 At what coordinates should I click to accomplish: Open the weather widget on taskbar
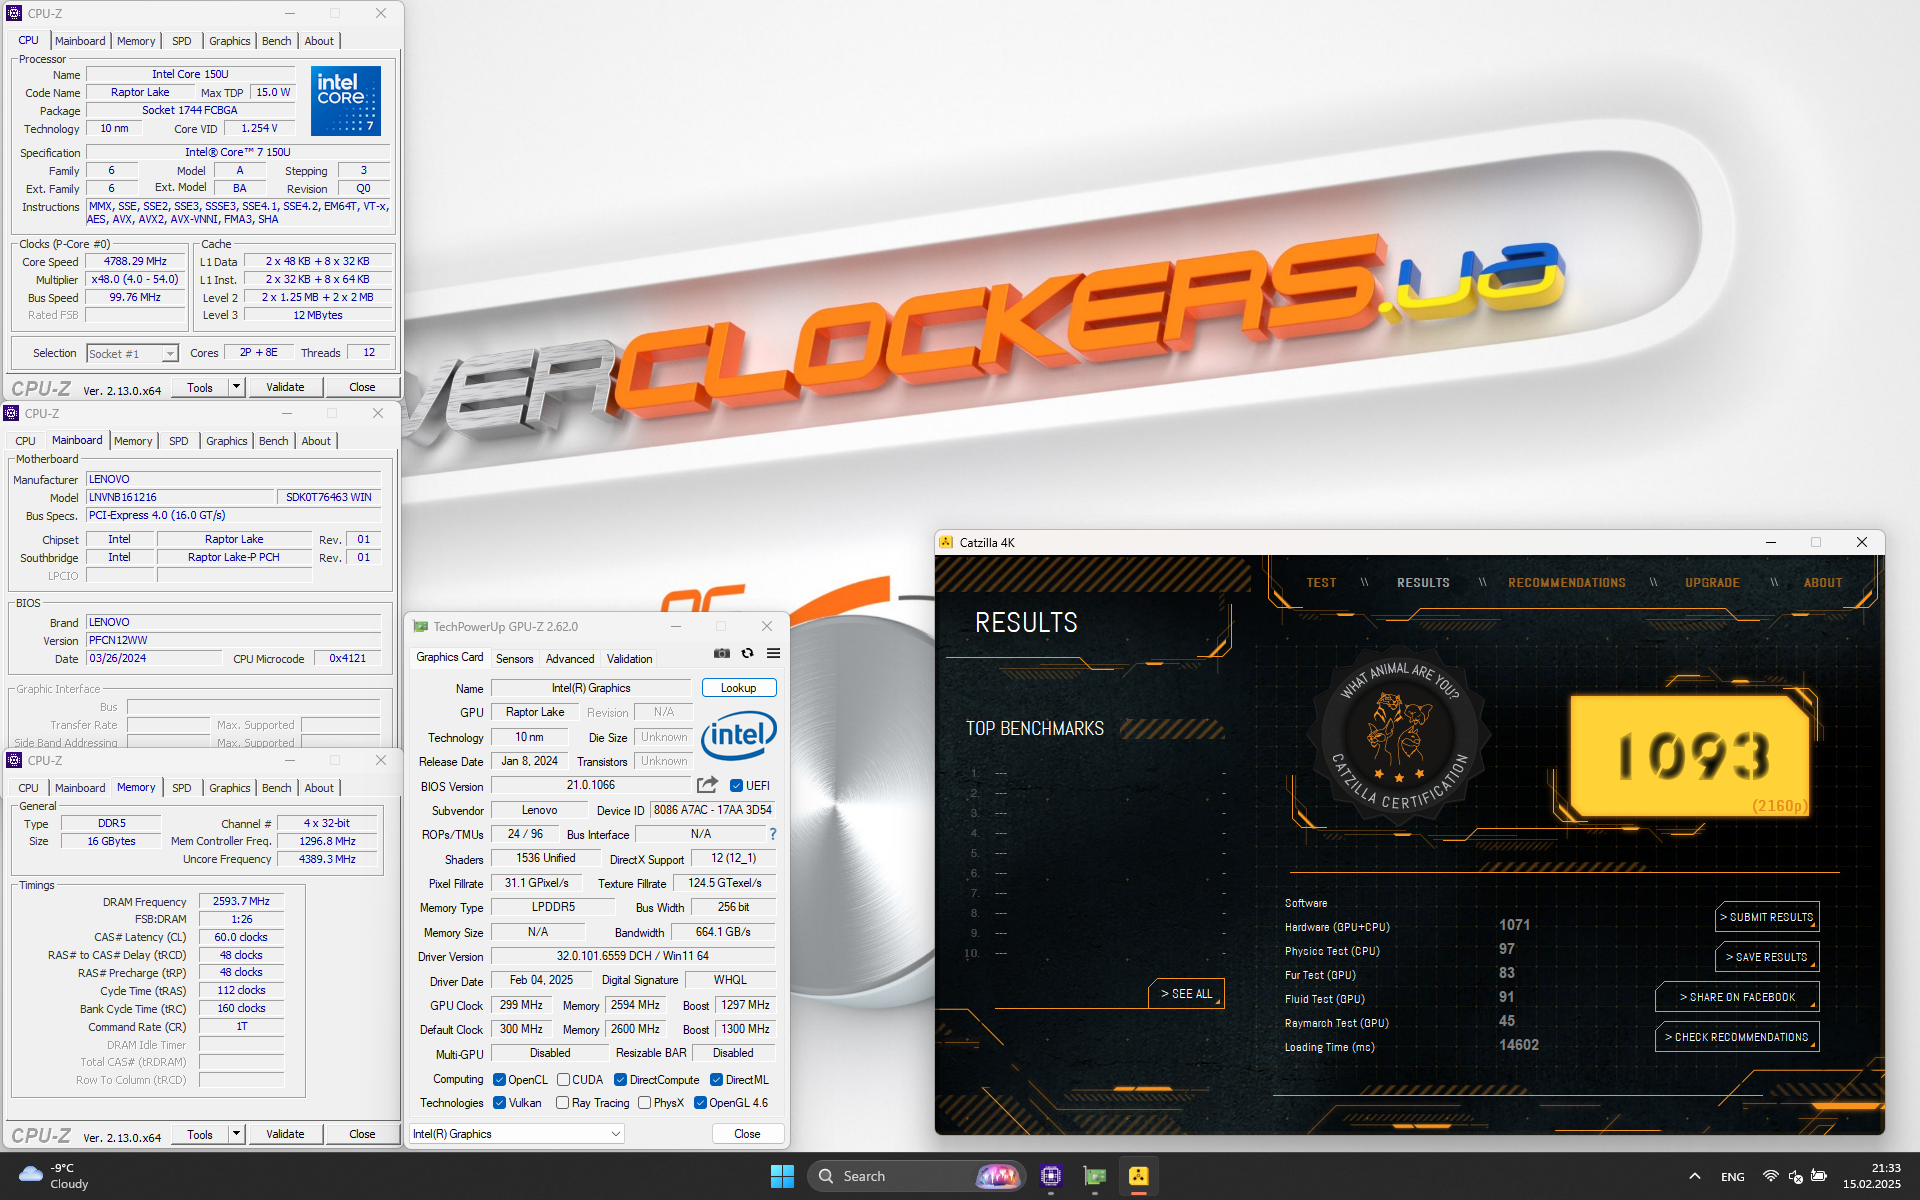(x=54, y=1176)
